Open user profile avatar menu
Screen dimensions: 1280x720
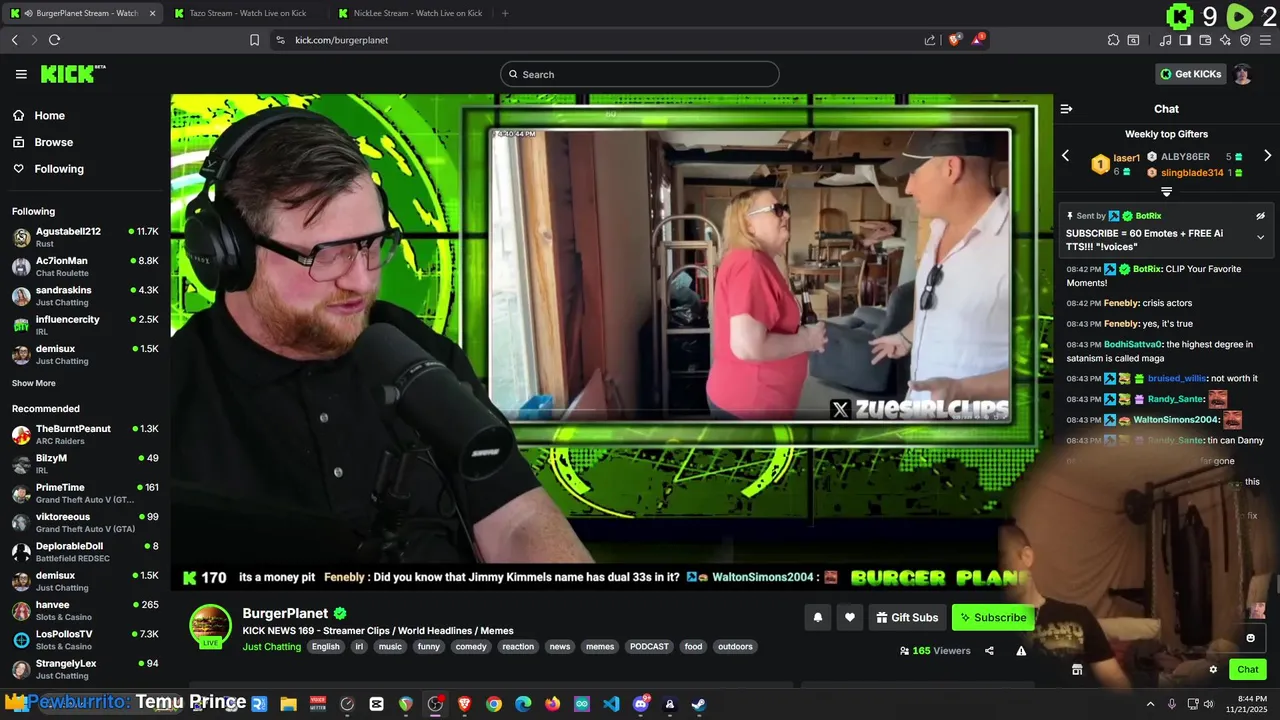click(1242, 74)
